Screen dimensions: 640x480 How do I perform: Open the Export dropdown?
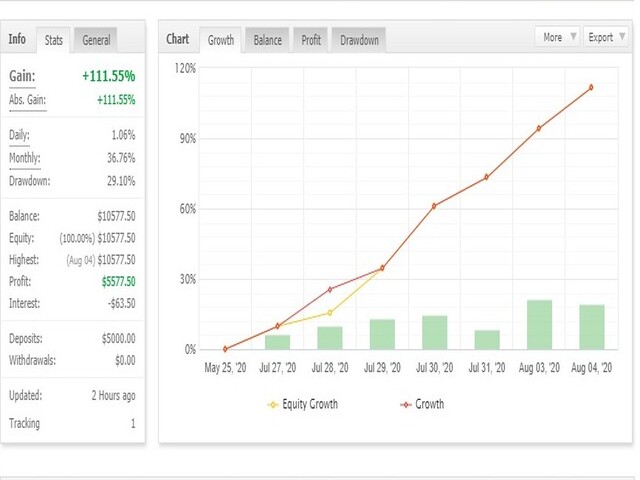coord(606,37)
